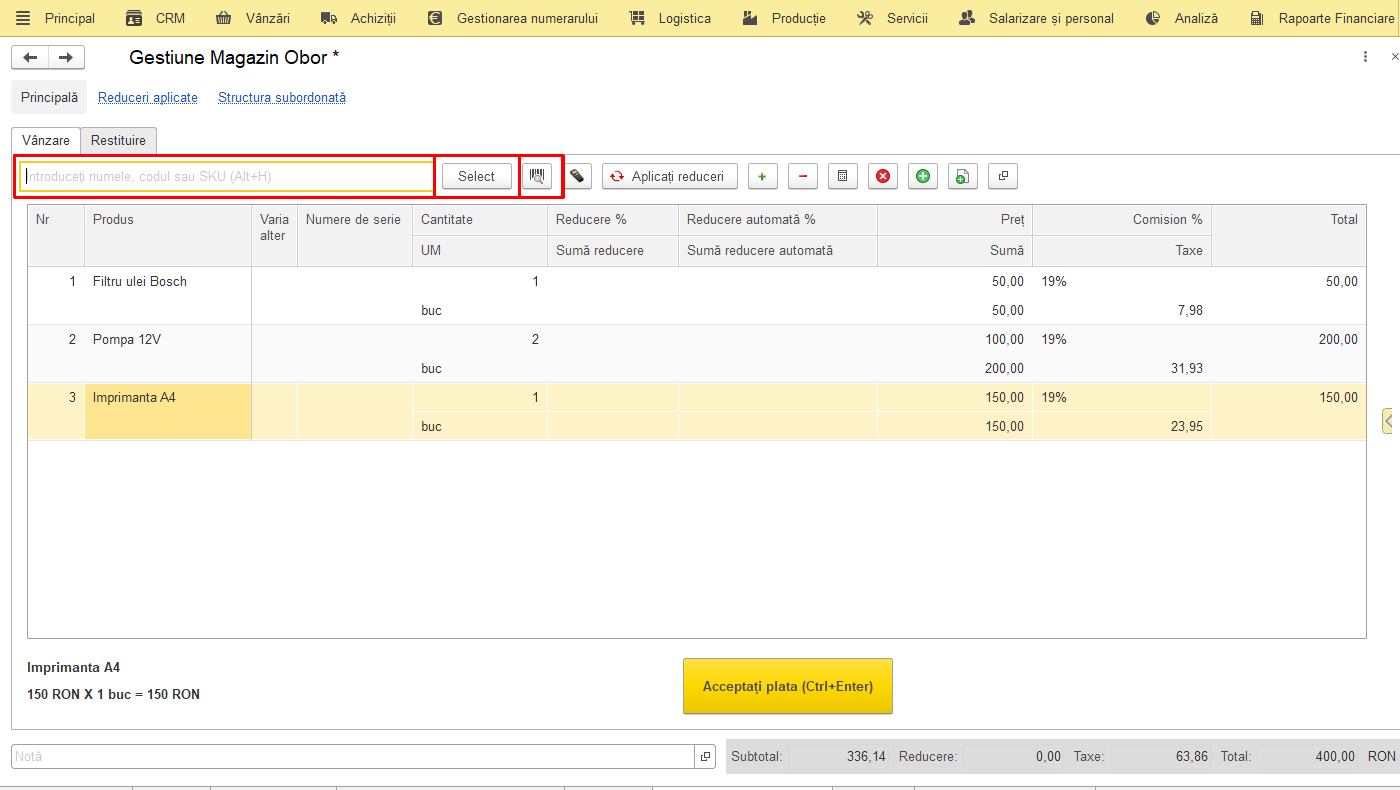
Task: Click the Numere de serie column header
Action: (354, 235)
